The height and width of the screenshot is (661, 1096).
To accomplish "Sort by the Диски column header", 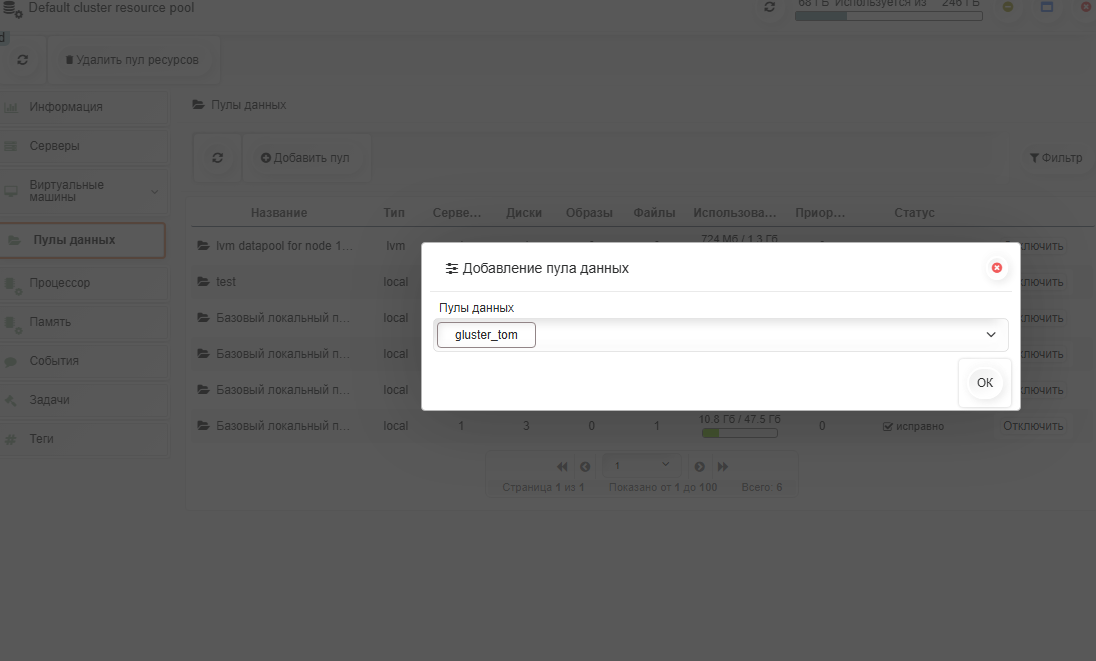I will tap(524, 212).
